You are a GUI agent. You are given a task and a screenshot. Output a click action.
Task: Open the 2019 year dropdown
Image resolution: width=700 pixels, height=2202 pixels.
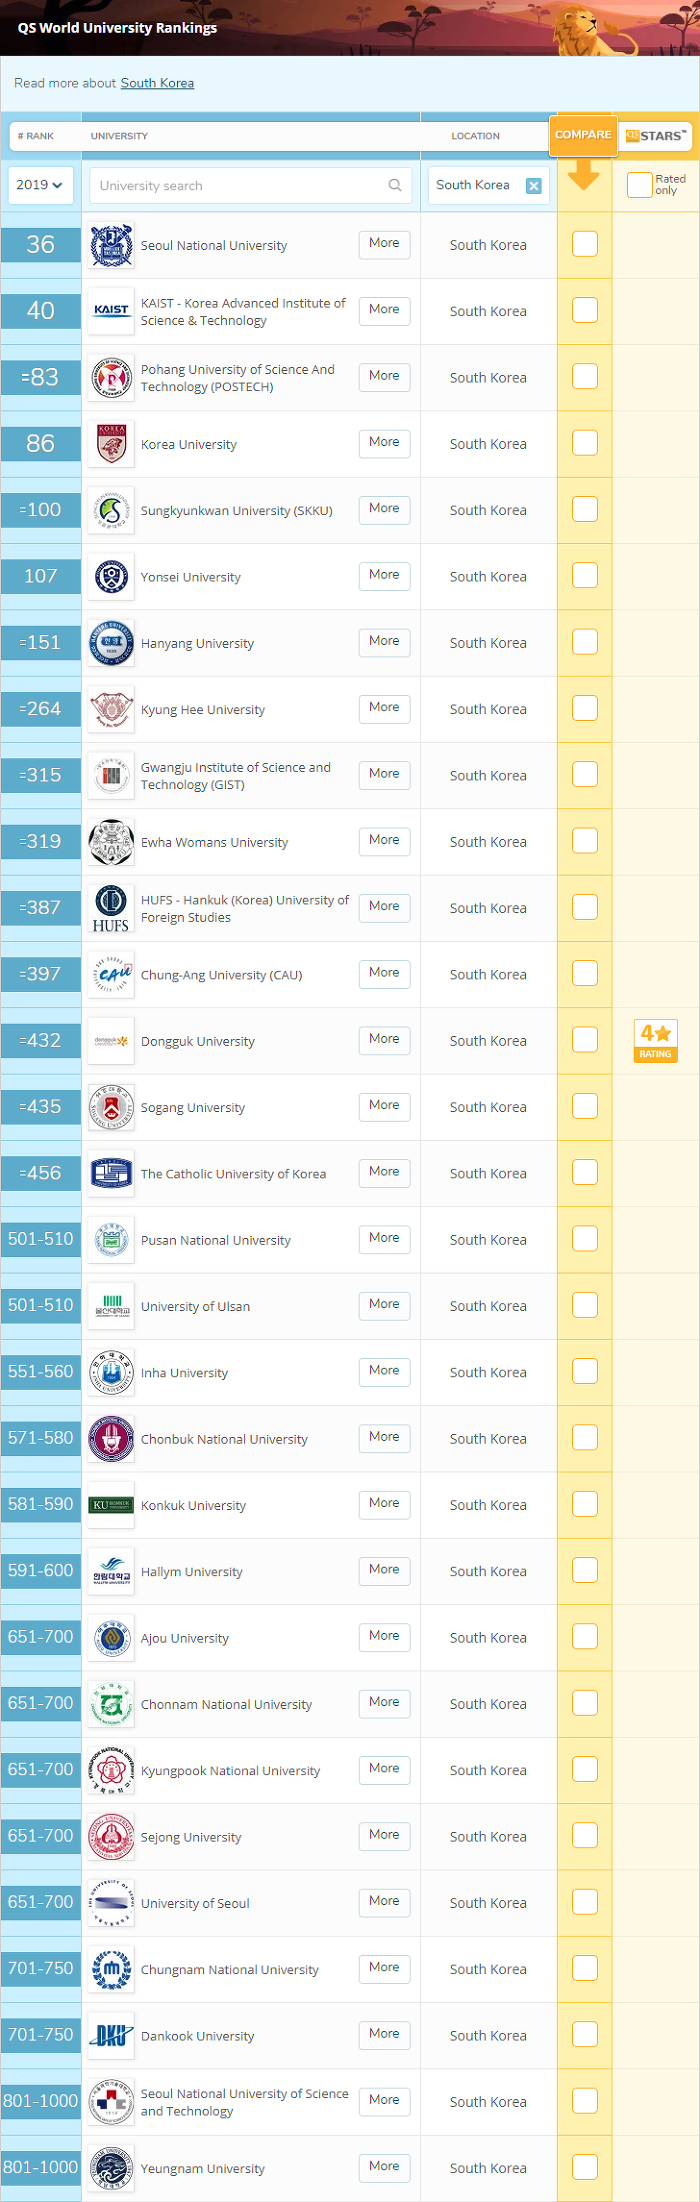tap(41, 185)
